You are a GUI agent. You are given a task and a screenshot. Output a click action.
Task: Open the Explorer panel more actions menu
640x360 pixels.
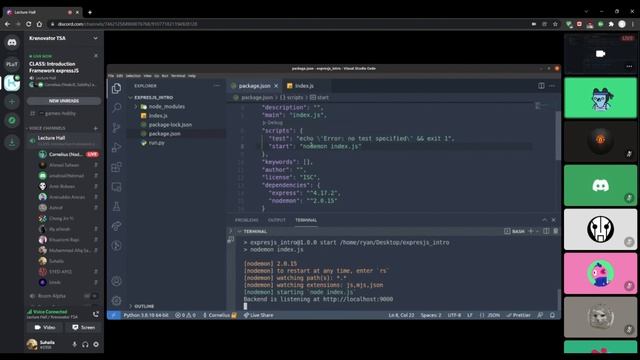(217, 86)
